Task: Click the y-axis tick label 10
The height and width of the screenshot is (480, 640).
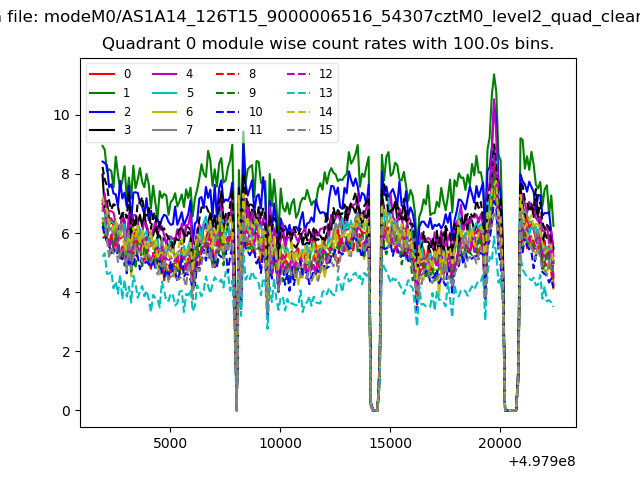Action: [62, 115]
